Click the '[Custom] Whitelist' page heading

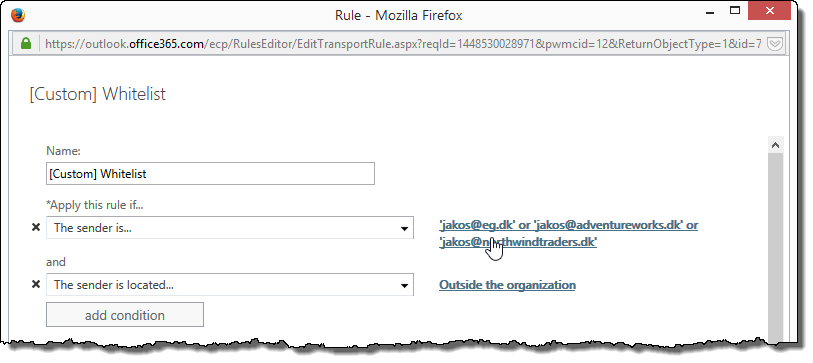97,94
